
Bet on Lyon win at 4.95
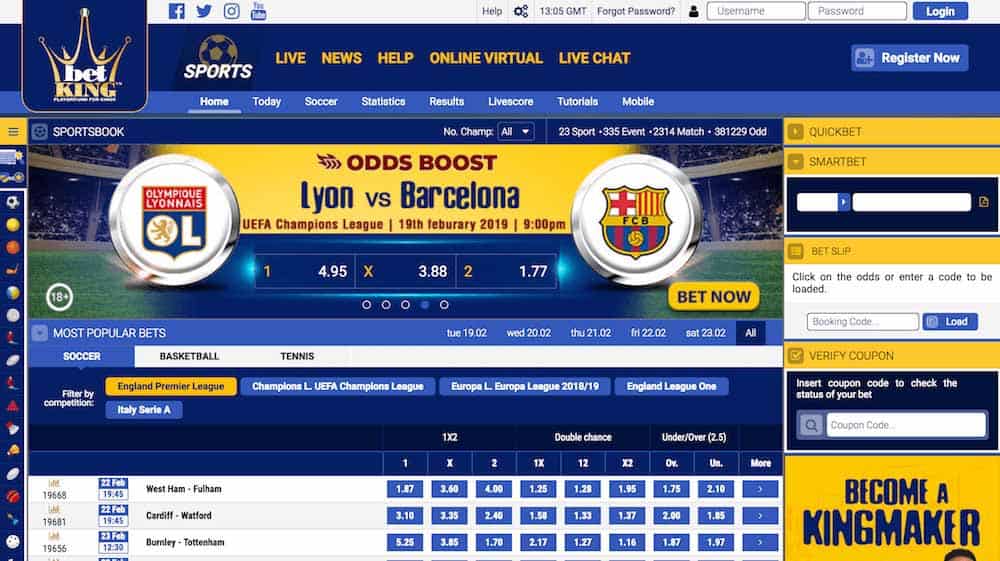click(305, 272)
